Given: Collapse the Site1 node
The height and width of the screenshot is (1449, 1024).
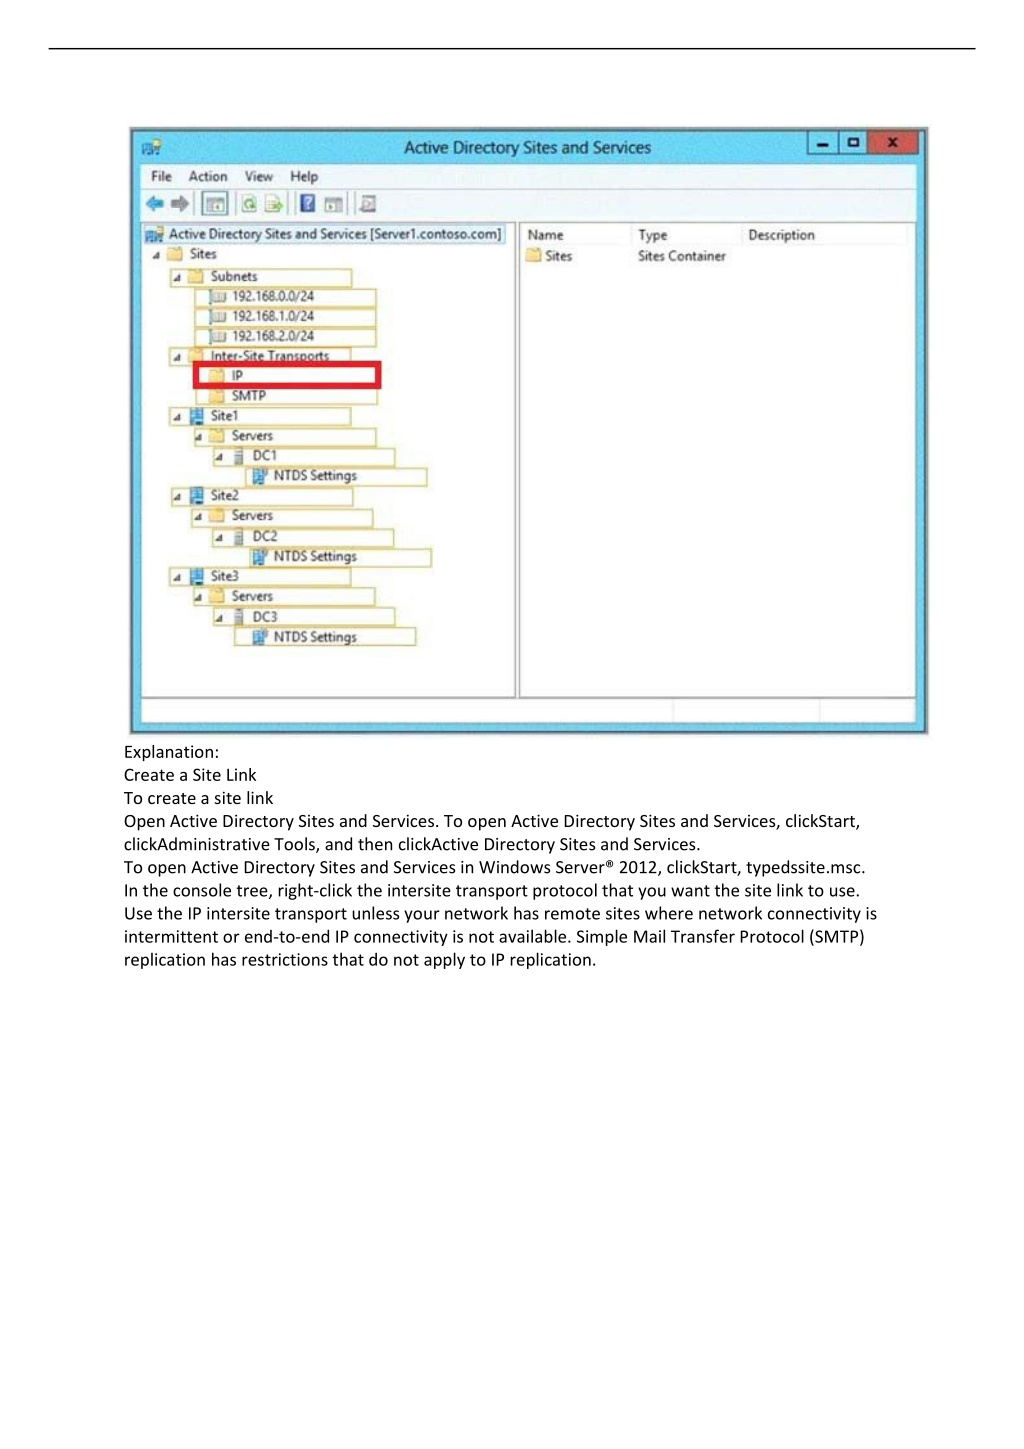Looking at the screenshot, I should point(177,417).
